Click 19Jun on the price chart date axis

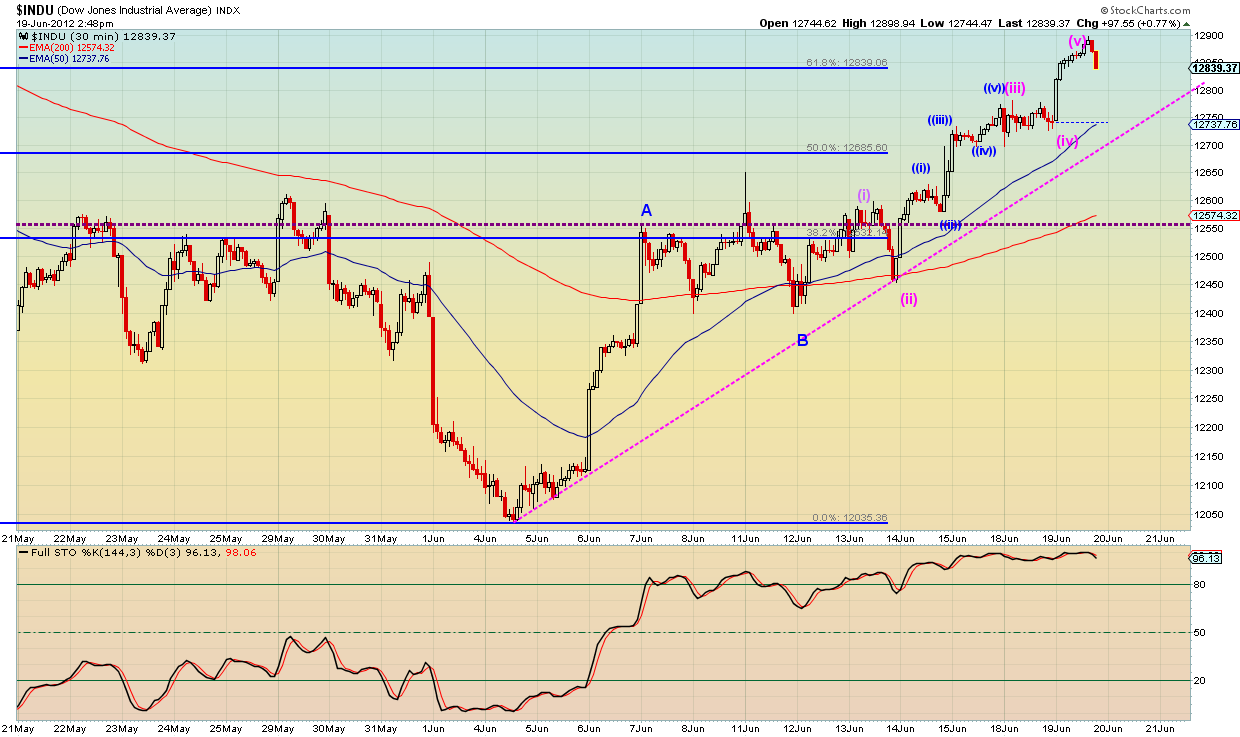pyautogui.click(x=1056, y=537)
